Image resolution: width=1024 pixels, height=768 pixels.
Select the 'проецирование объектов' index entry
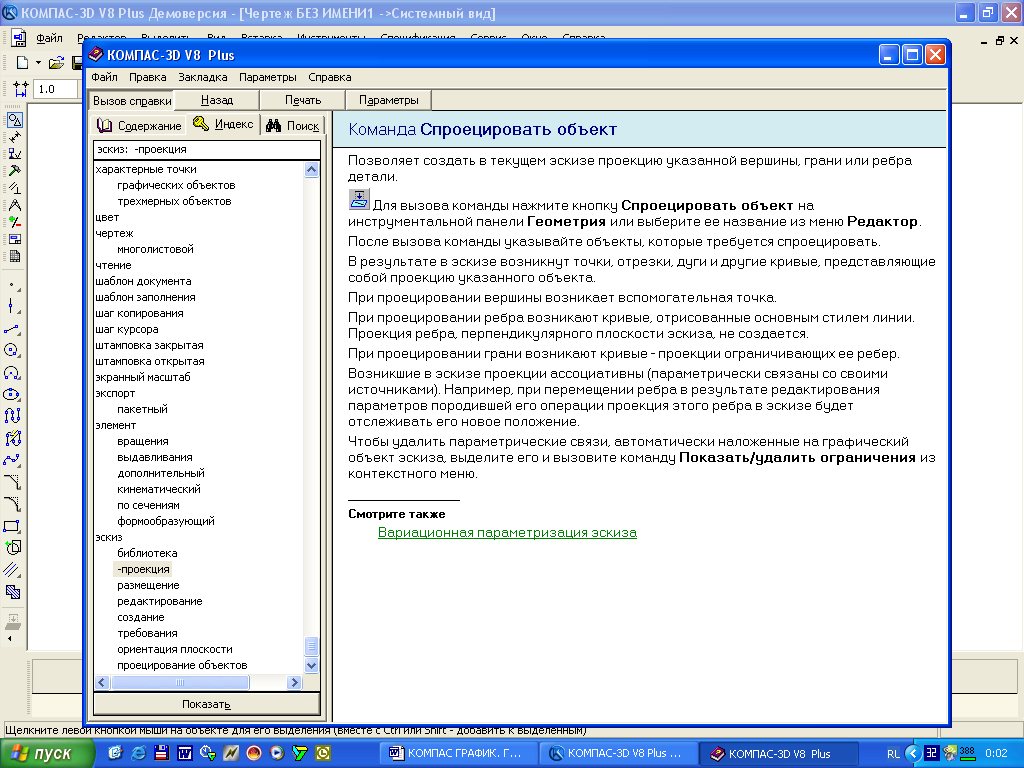(x=182, y=665)
